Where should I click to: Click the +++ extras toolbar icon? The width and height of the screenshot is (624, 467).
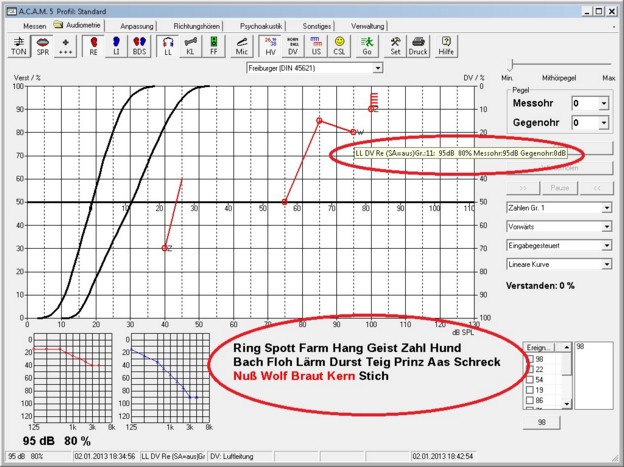[x=65, y=46]
